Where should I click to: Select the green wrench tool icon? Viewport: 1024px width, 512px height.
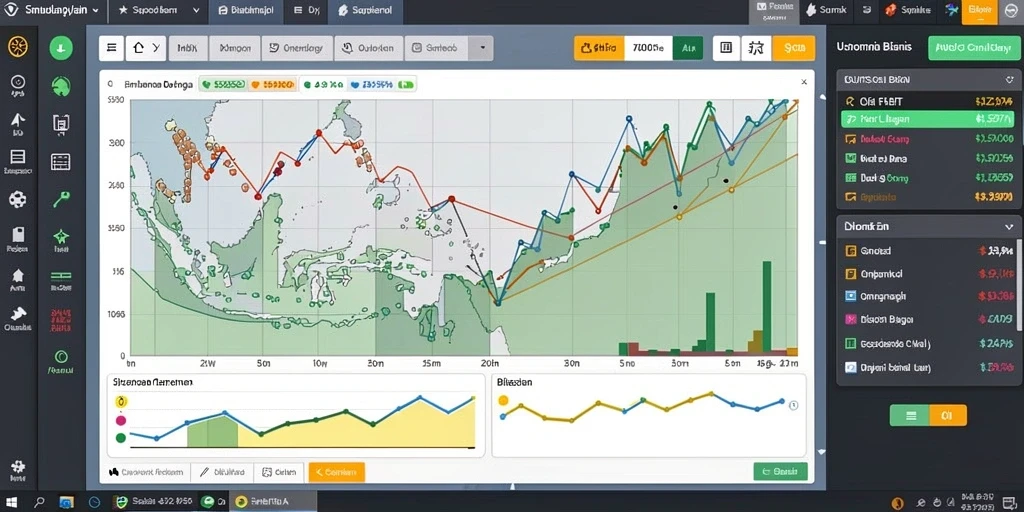[x=61, y=199]
